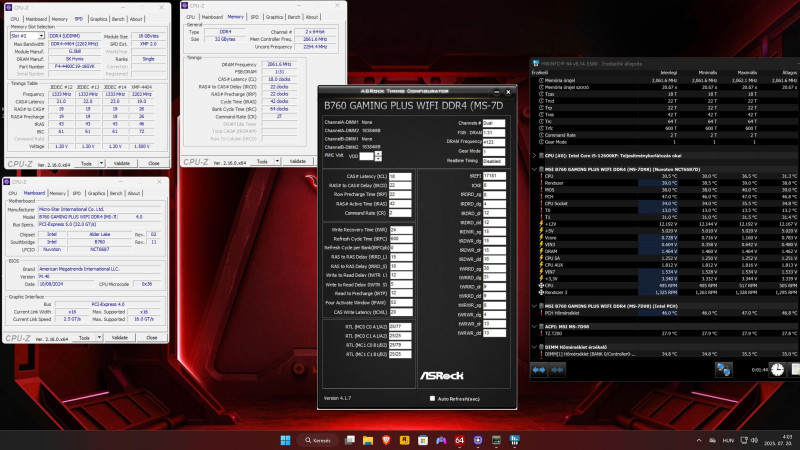Open the volume speaker tray icon

[x=754, y=440]
